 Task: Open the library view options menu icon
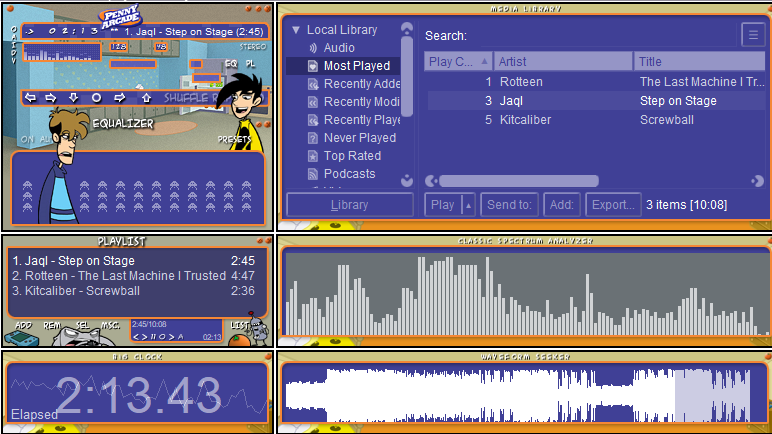(x=753, y=35)
